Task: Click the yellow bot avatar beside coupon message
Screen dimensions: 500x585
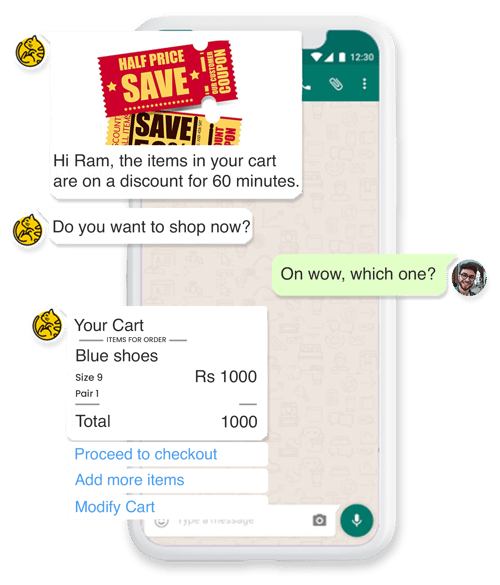Action: click(31, 52)
